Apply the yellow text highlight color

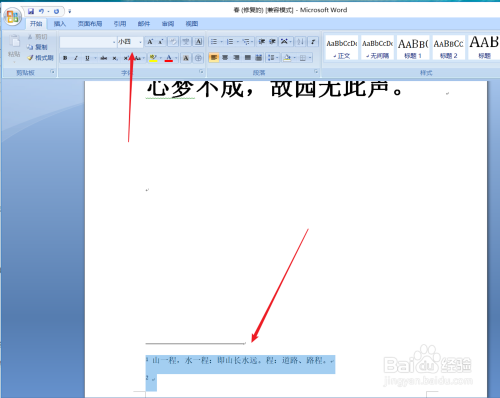(x=153, y=58)
